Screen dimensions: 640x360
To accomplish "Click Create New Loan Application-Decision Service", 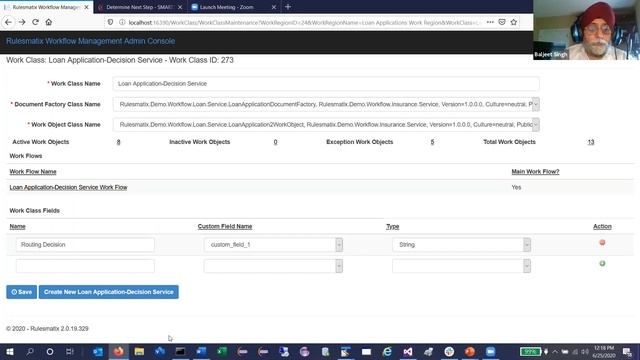I will [x=109, y=292].
